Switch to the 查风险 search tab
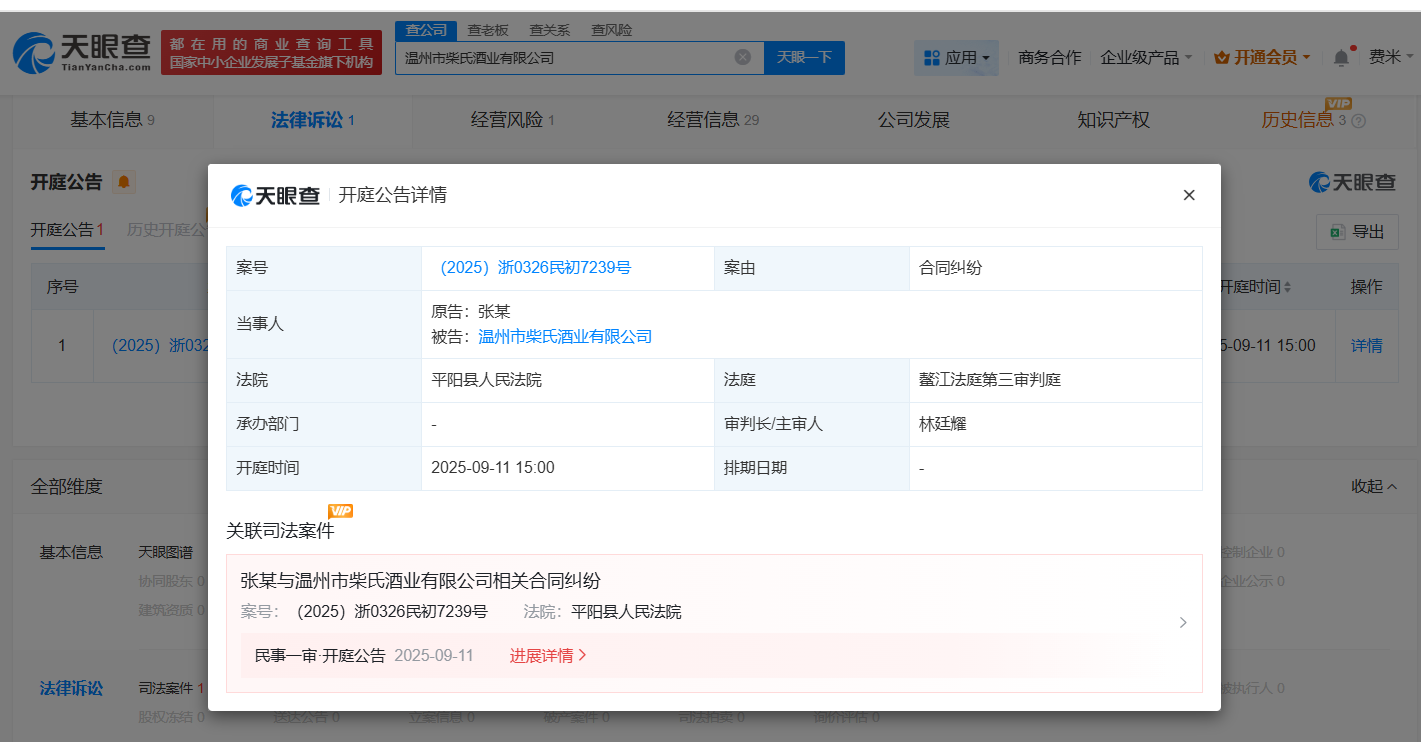 coord(611,30)
